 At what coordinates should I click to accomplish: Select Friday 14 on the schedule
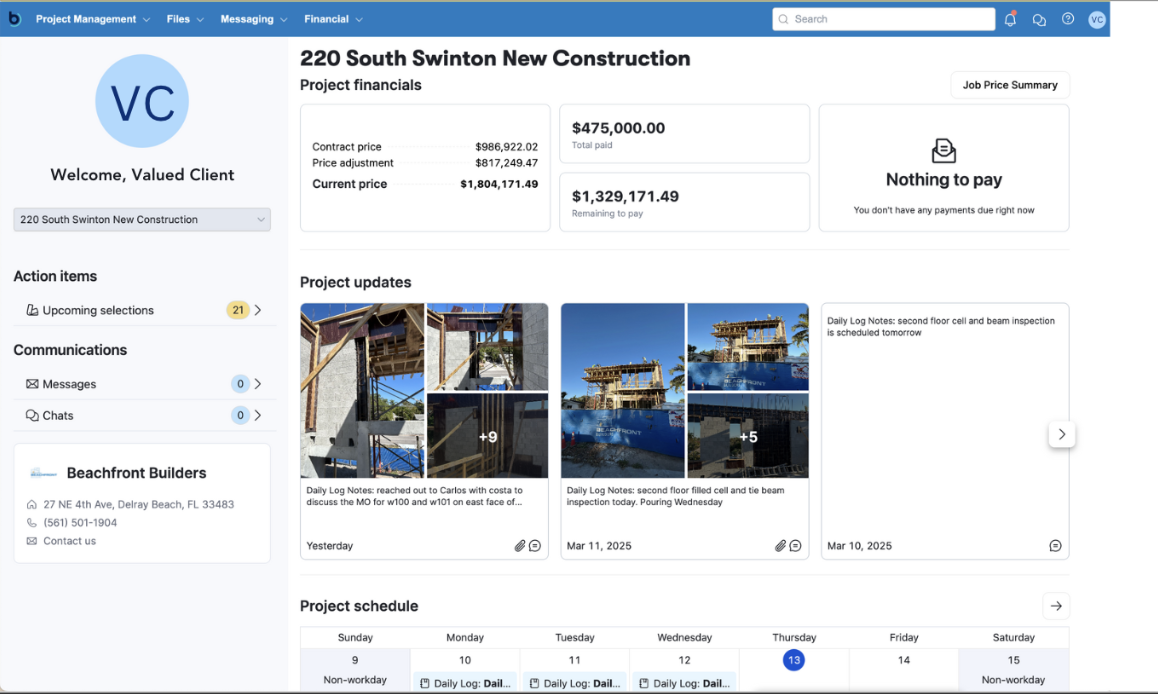tap(904, 660)
